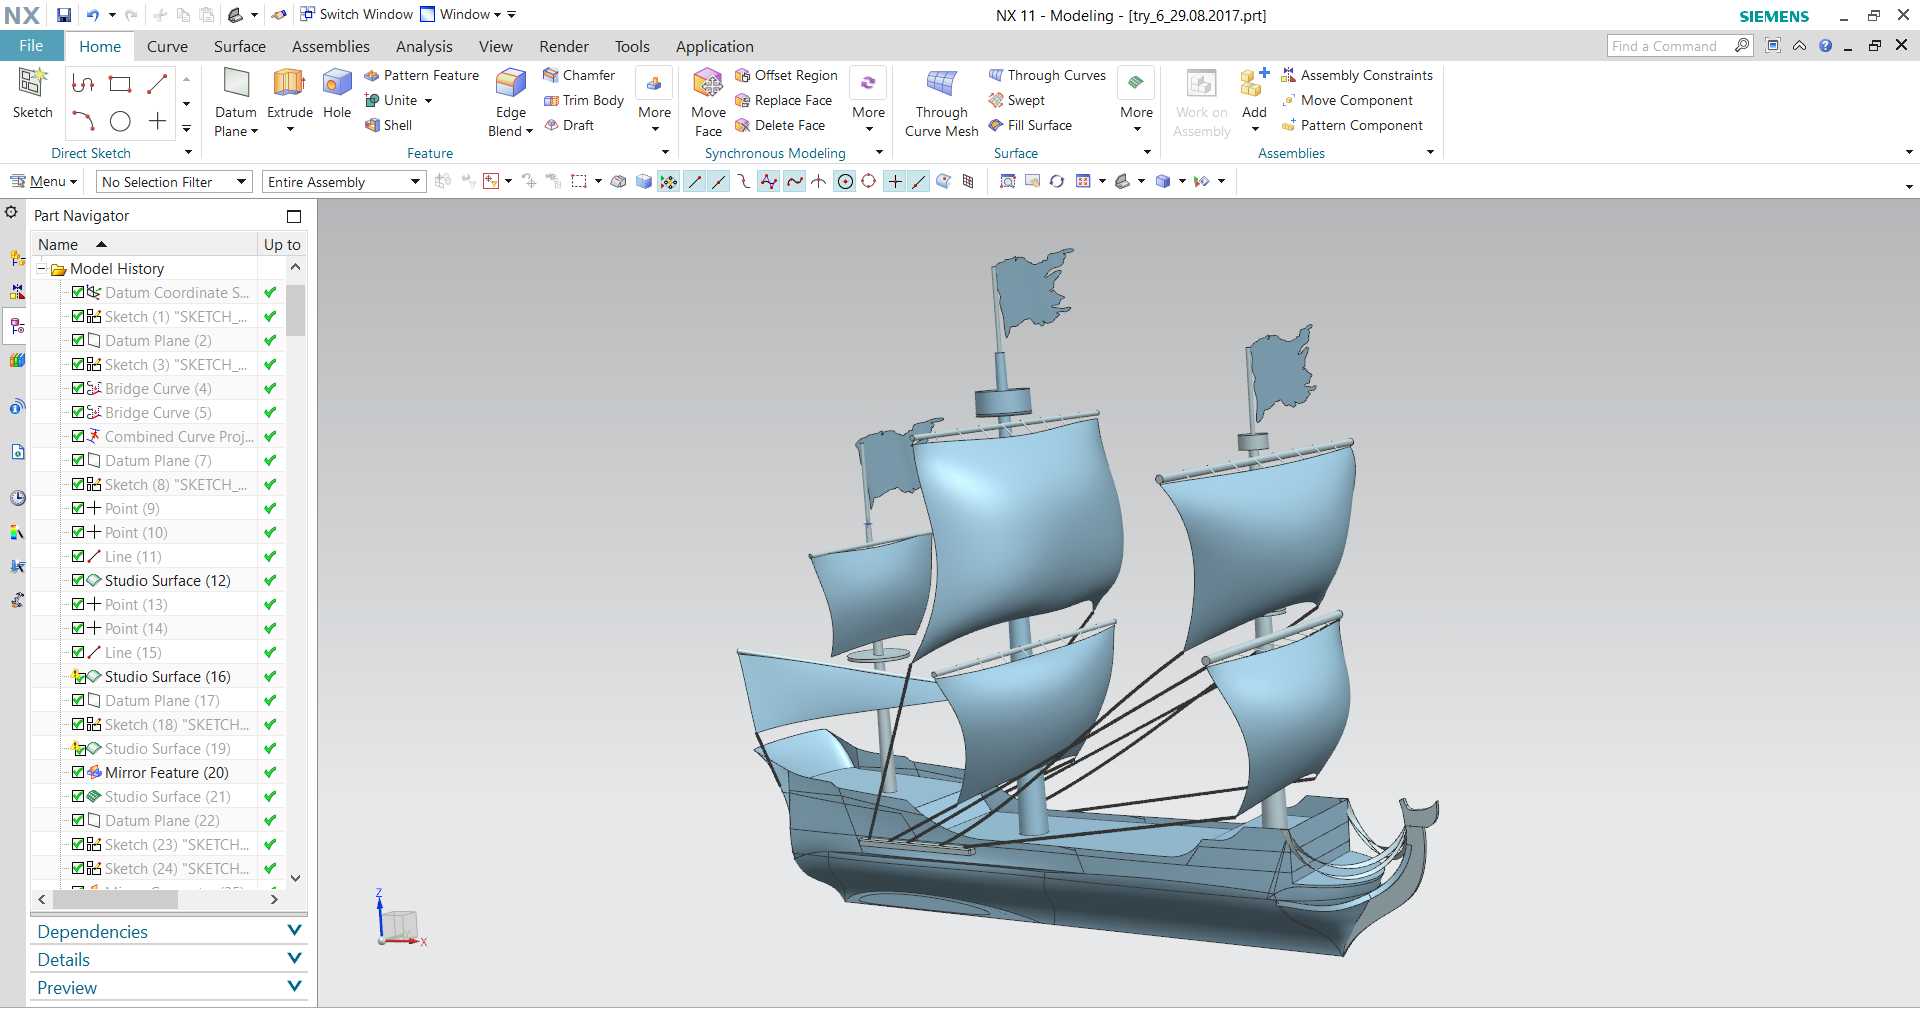
Task: Click the Offset Region tool
Action: (786, 75)
